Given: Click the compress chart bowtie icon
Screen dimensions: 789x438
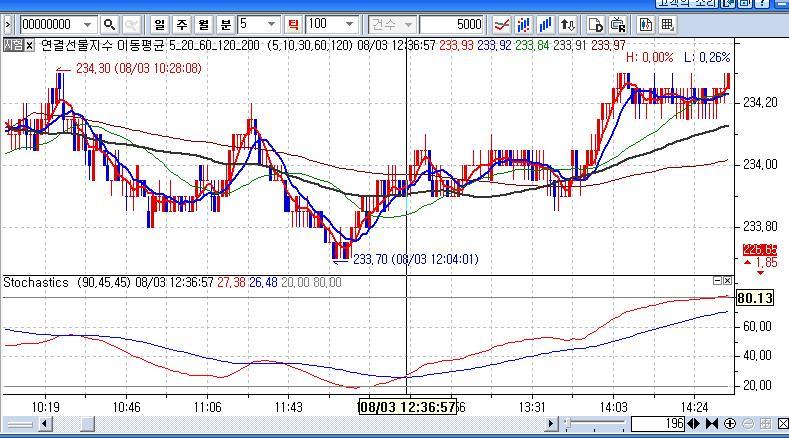Looking at the screenshot, I should click(x=712, y=424).
